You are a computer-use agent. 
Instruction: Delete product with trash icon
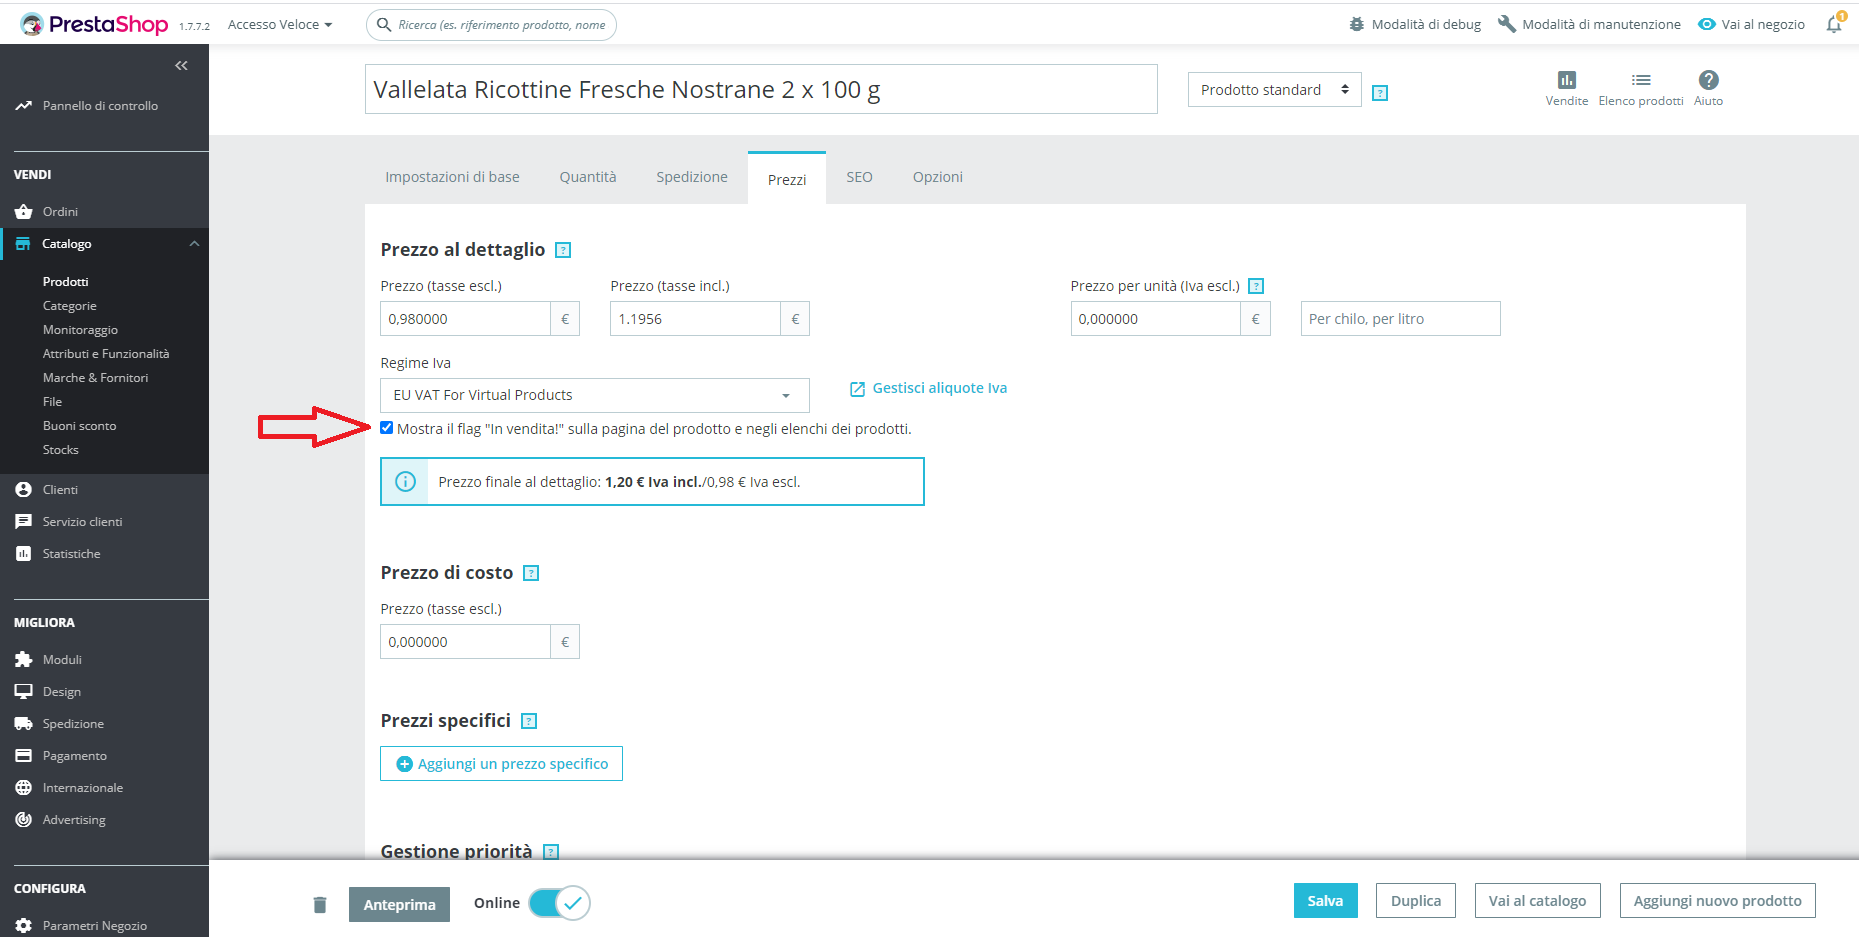tap(320, 905)
